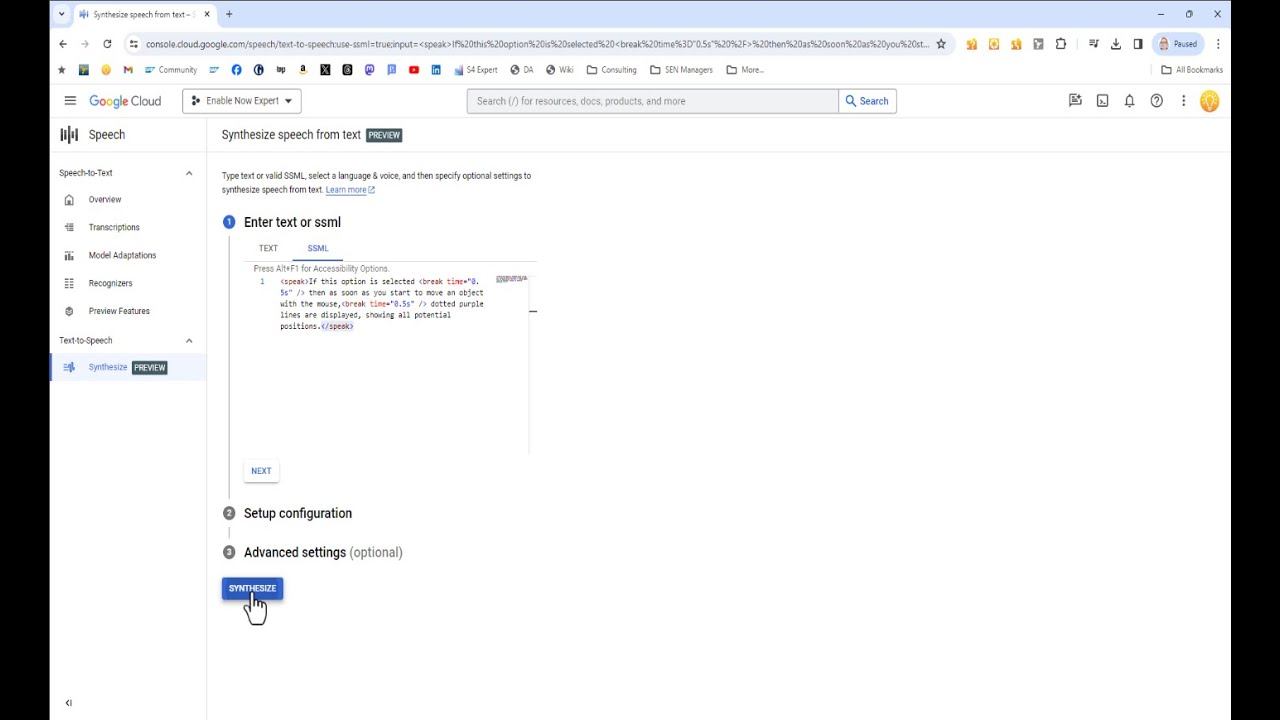Collapse the Speech-to-Text section
The width and height of the screenshot is (1280, 720).
(189, 173)
